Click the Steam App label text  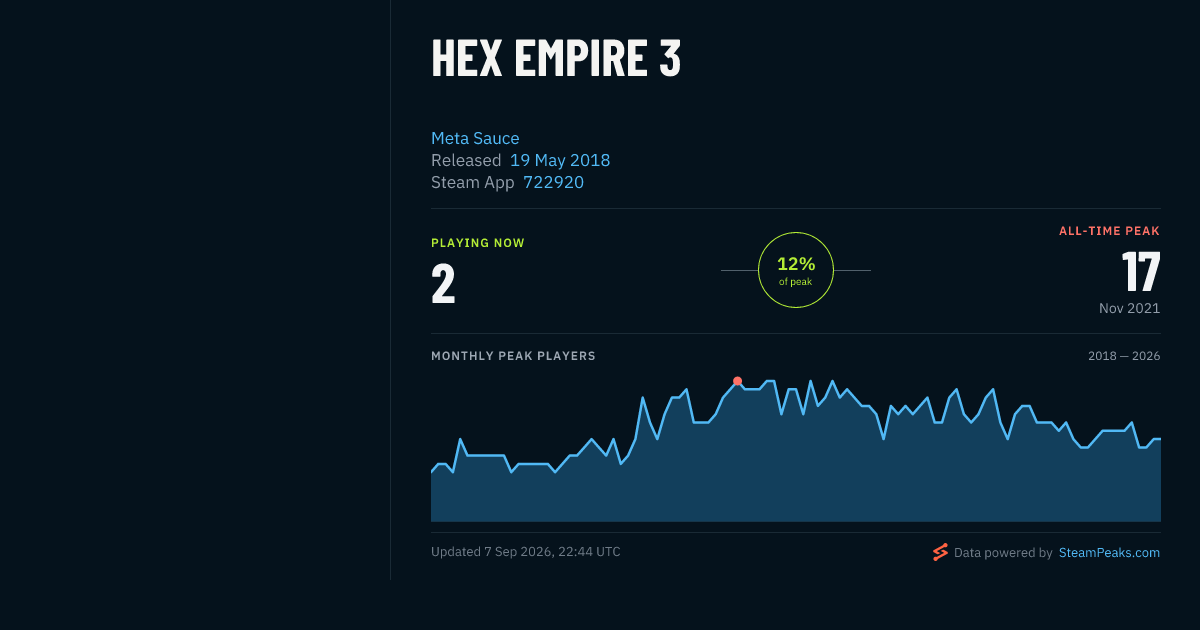pyautogui.click(x=473, y=182)
